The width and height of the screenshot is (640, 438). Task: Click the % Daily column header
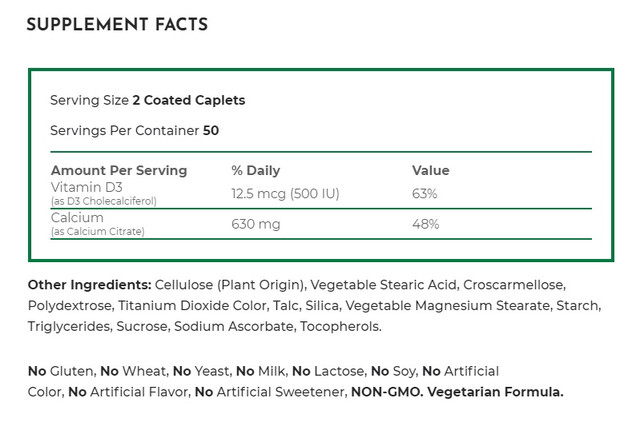pos(255,170)
